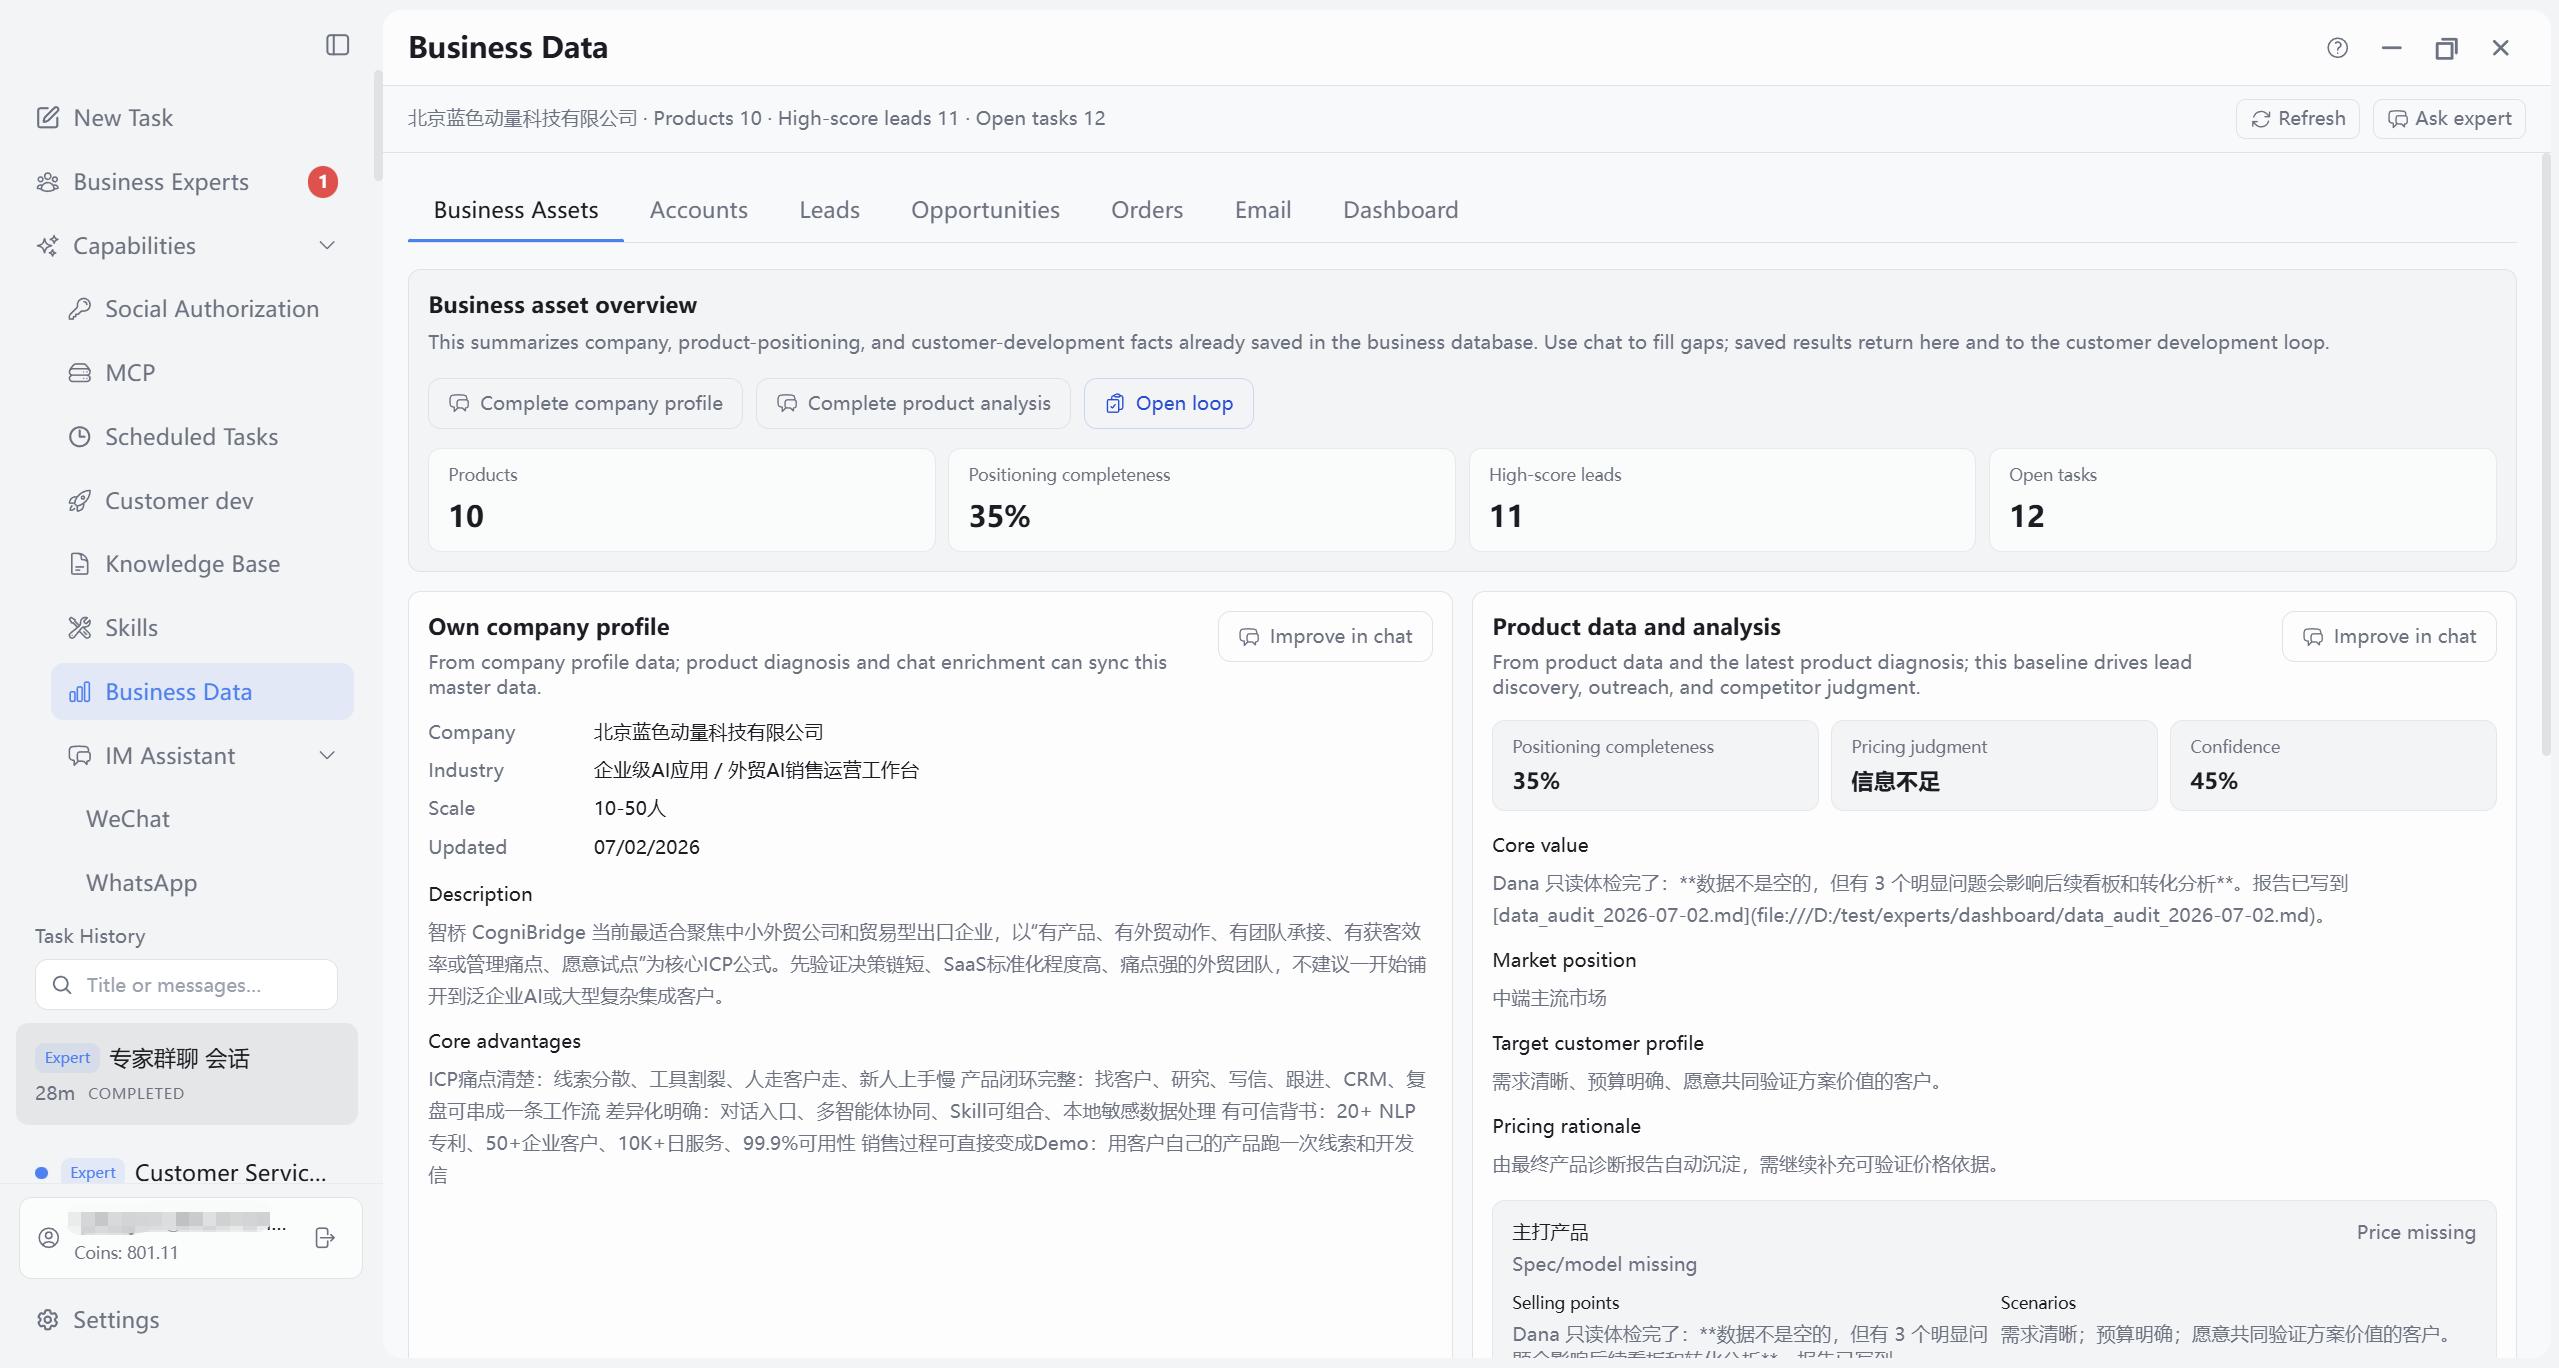Open the Email tab
The height and width of the screenshot is (1368, 2559).
click(x=1263, y=210)
